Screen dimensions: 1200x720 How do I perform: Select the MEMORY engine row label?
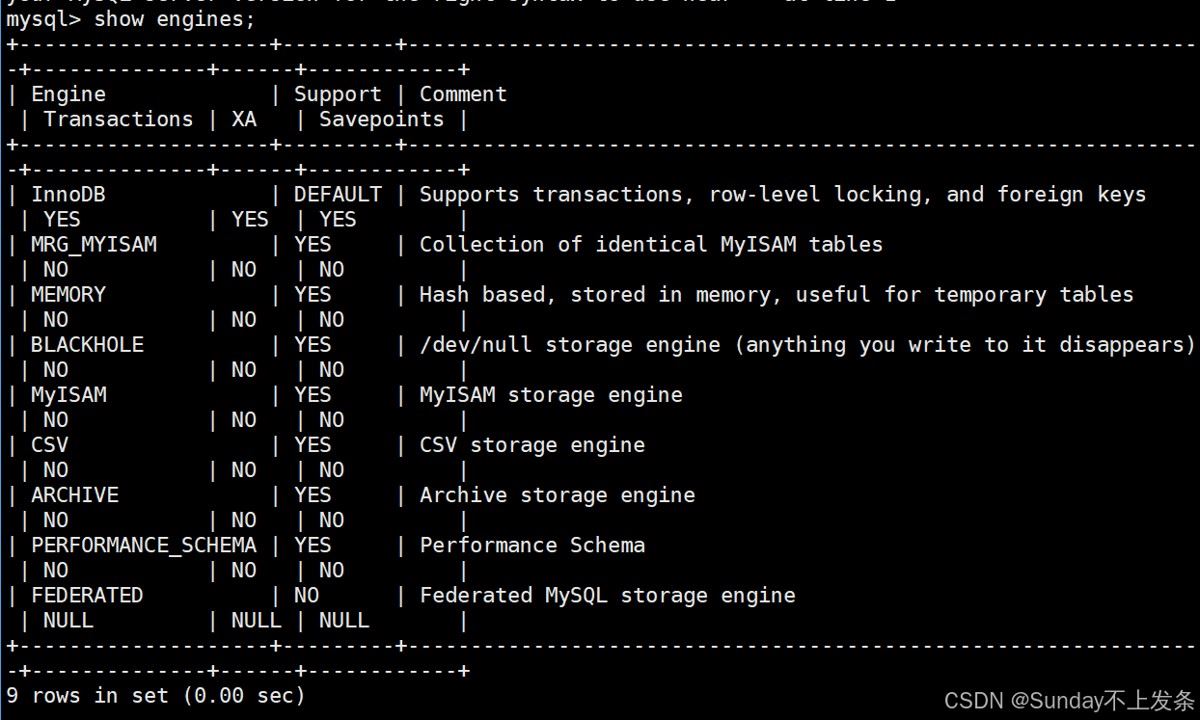[x=68, y=295]
